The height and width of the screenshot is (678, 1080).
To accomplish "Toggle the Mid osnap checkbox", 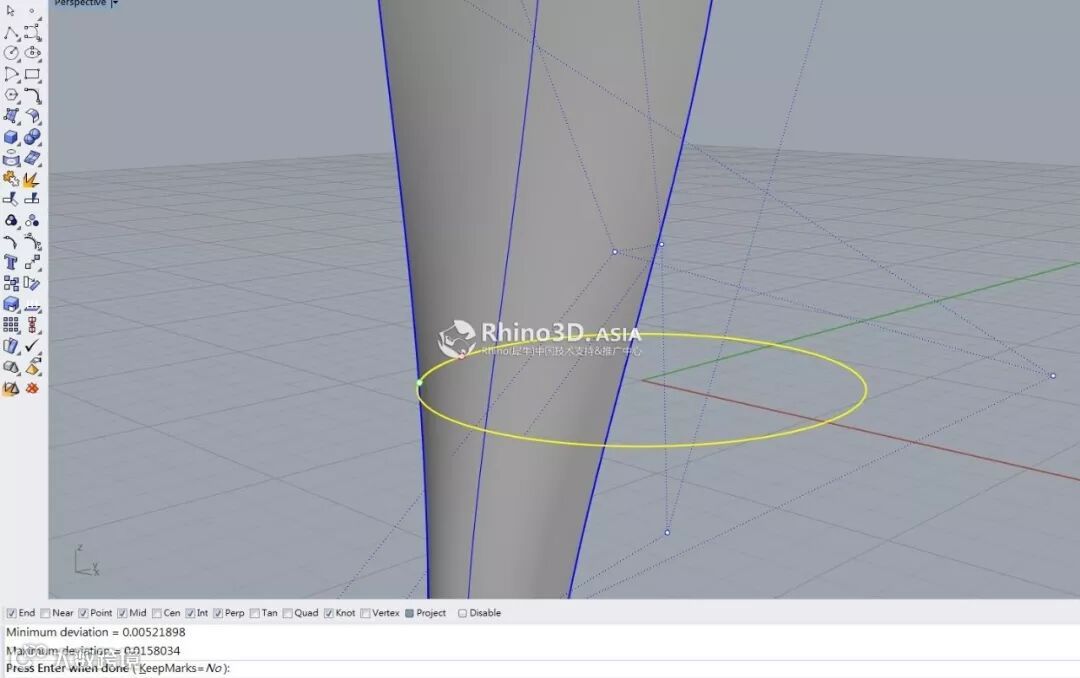I will point(122,613).
